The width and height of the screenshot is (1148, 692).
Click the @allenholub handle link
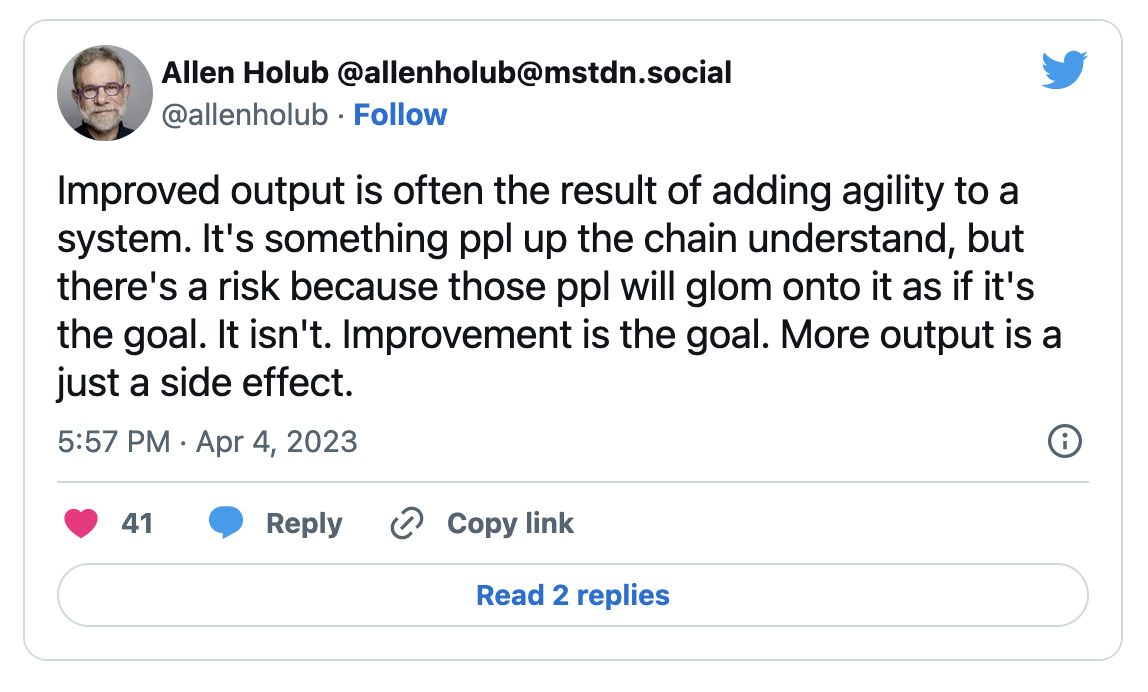coord(245,115)
